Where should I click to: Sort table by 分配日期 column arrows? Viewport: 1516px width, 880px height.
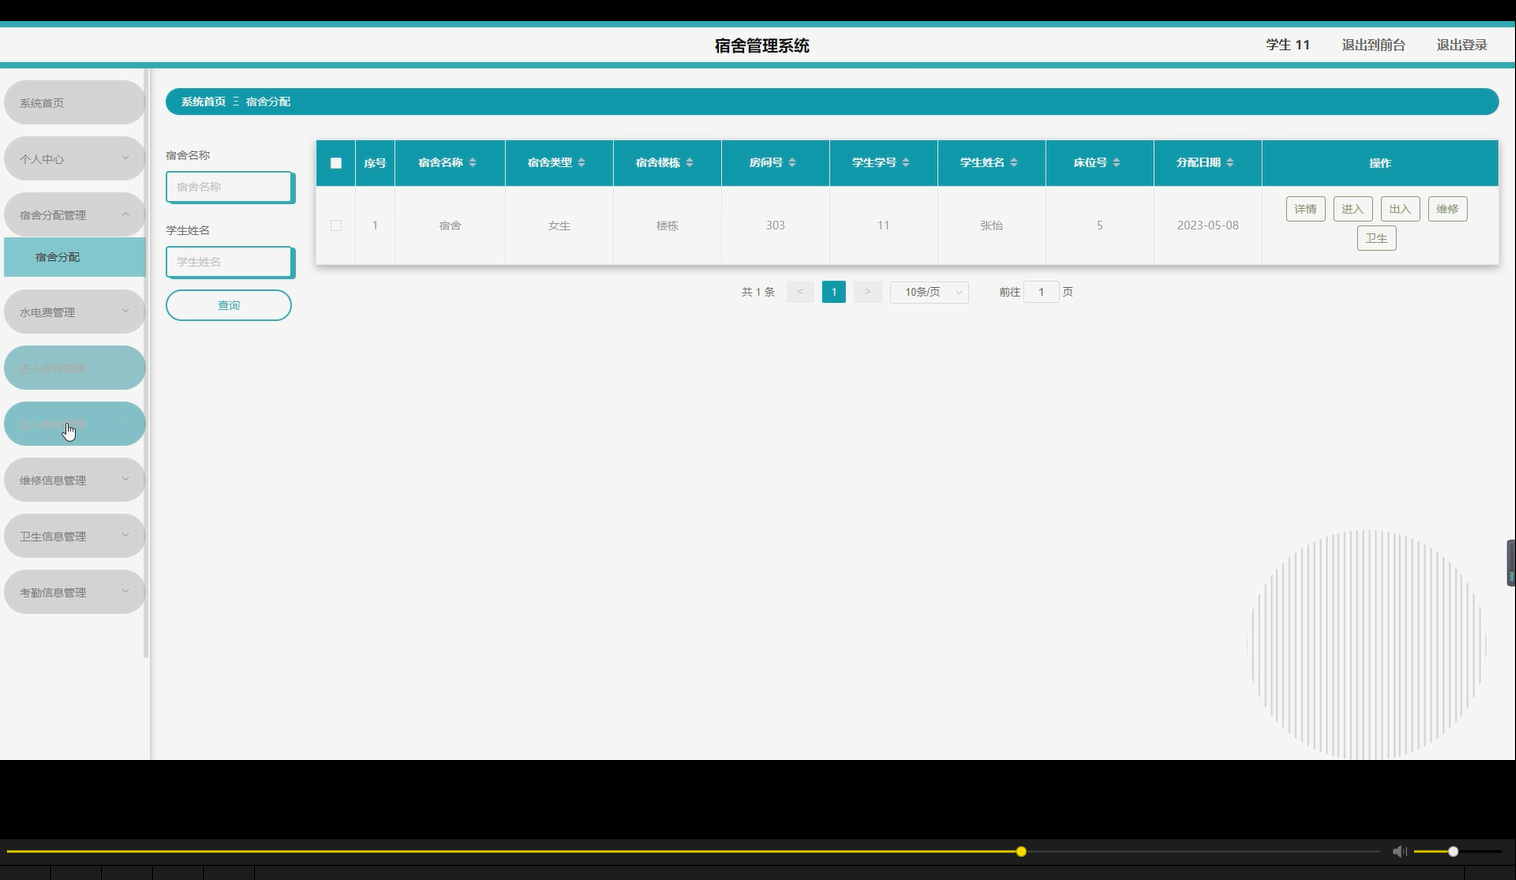[x=1230, y=162]
